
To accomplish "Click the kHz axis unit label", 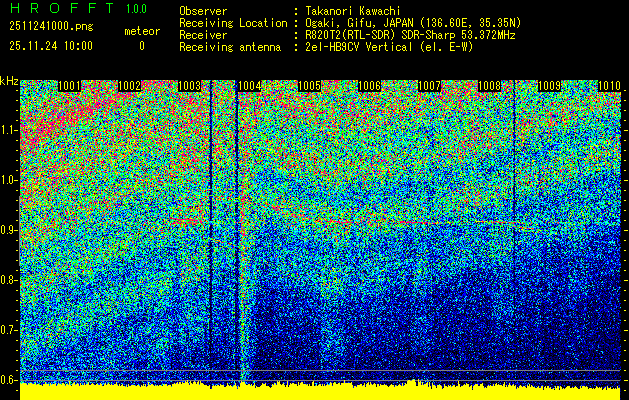I will 9,81.
